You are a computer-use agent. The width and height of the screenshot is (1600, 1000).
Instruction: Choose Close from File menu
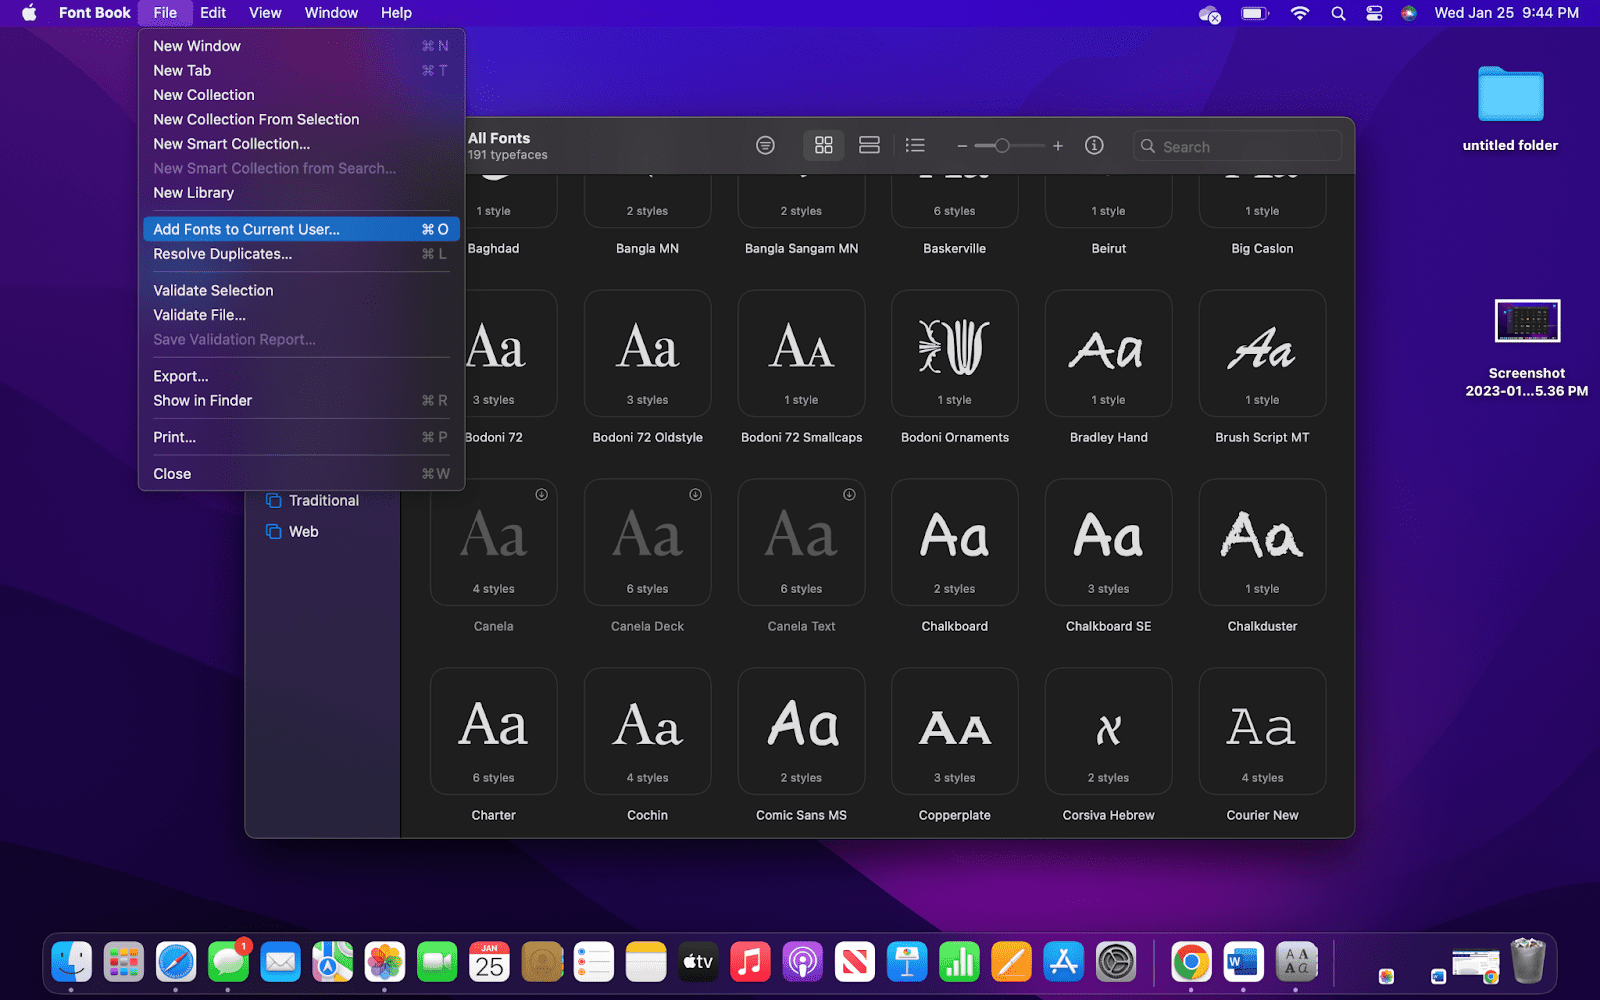(x=301, y=474)
